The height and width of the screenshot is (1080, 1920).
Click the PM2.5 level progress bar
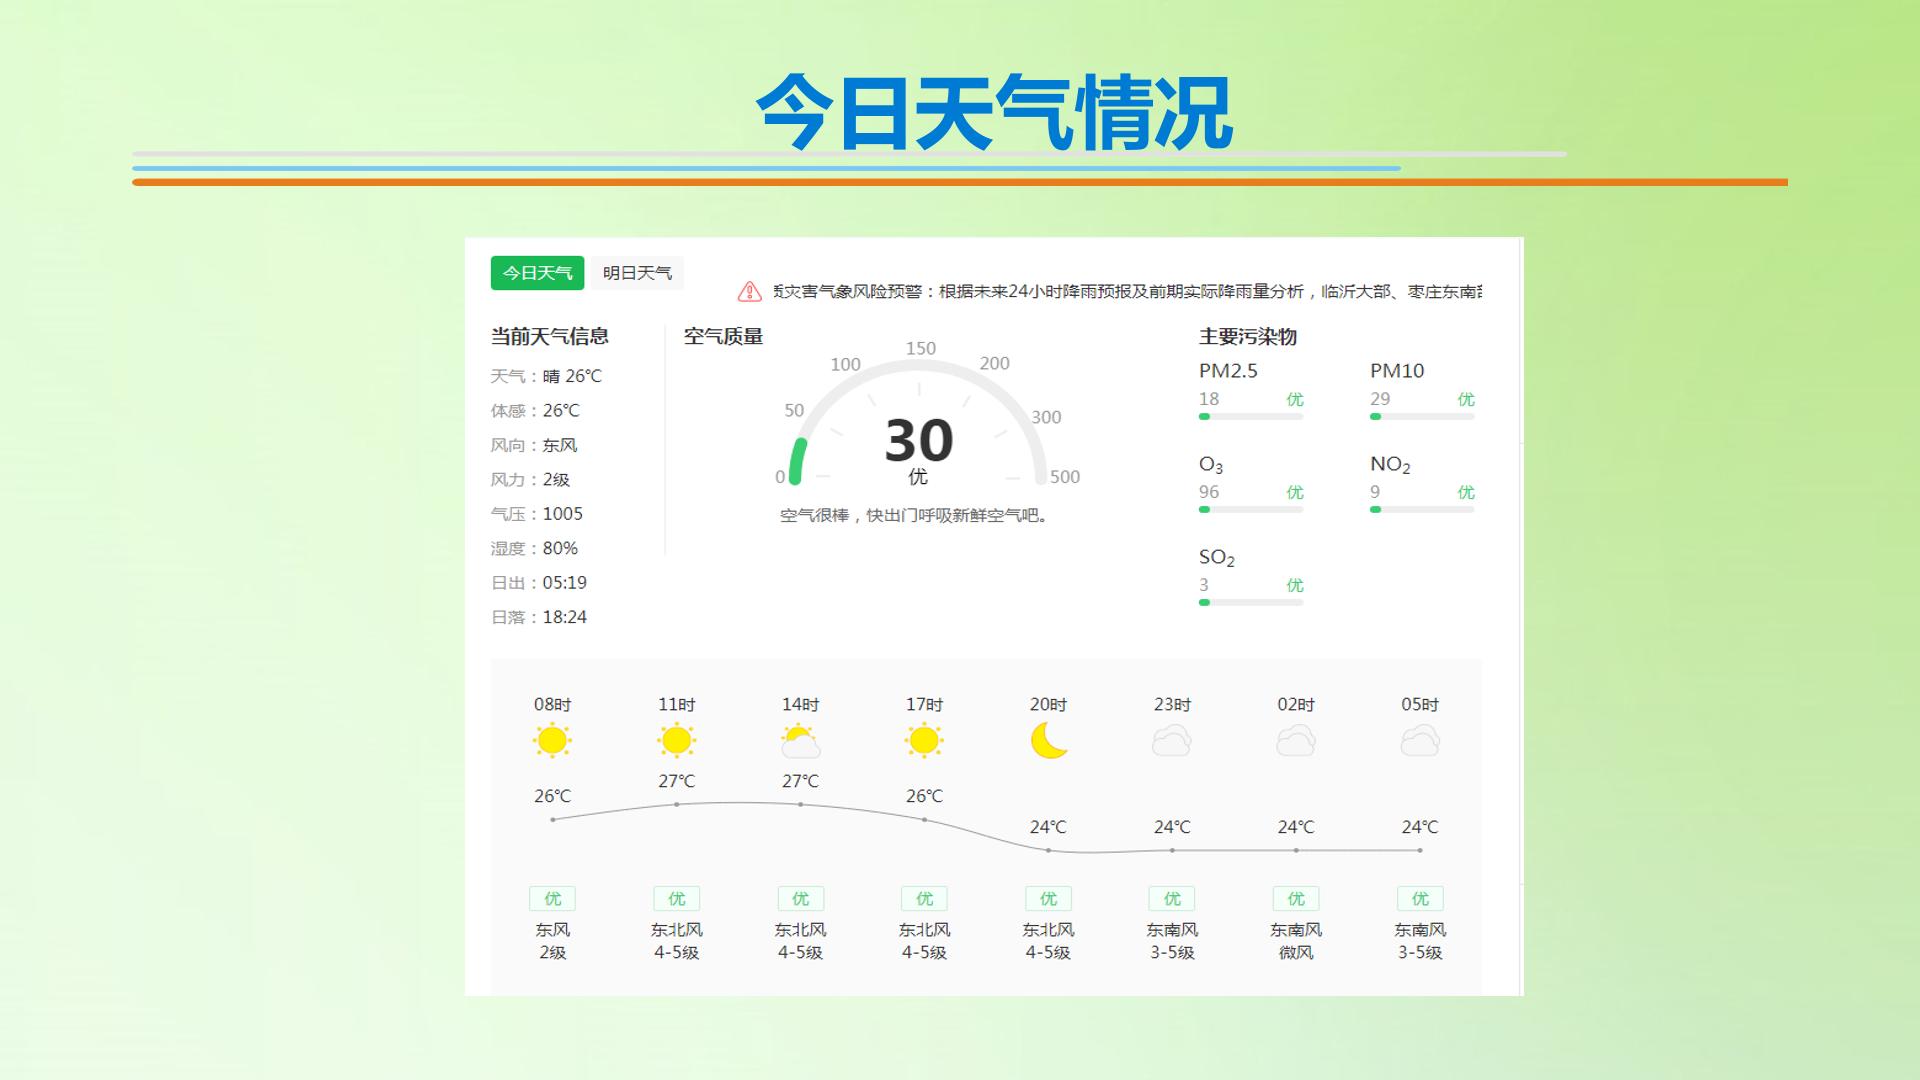pyautogui.click(x=1251, y=417)
